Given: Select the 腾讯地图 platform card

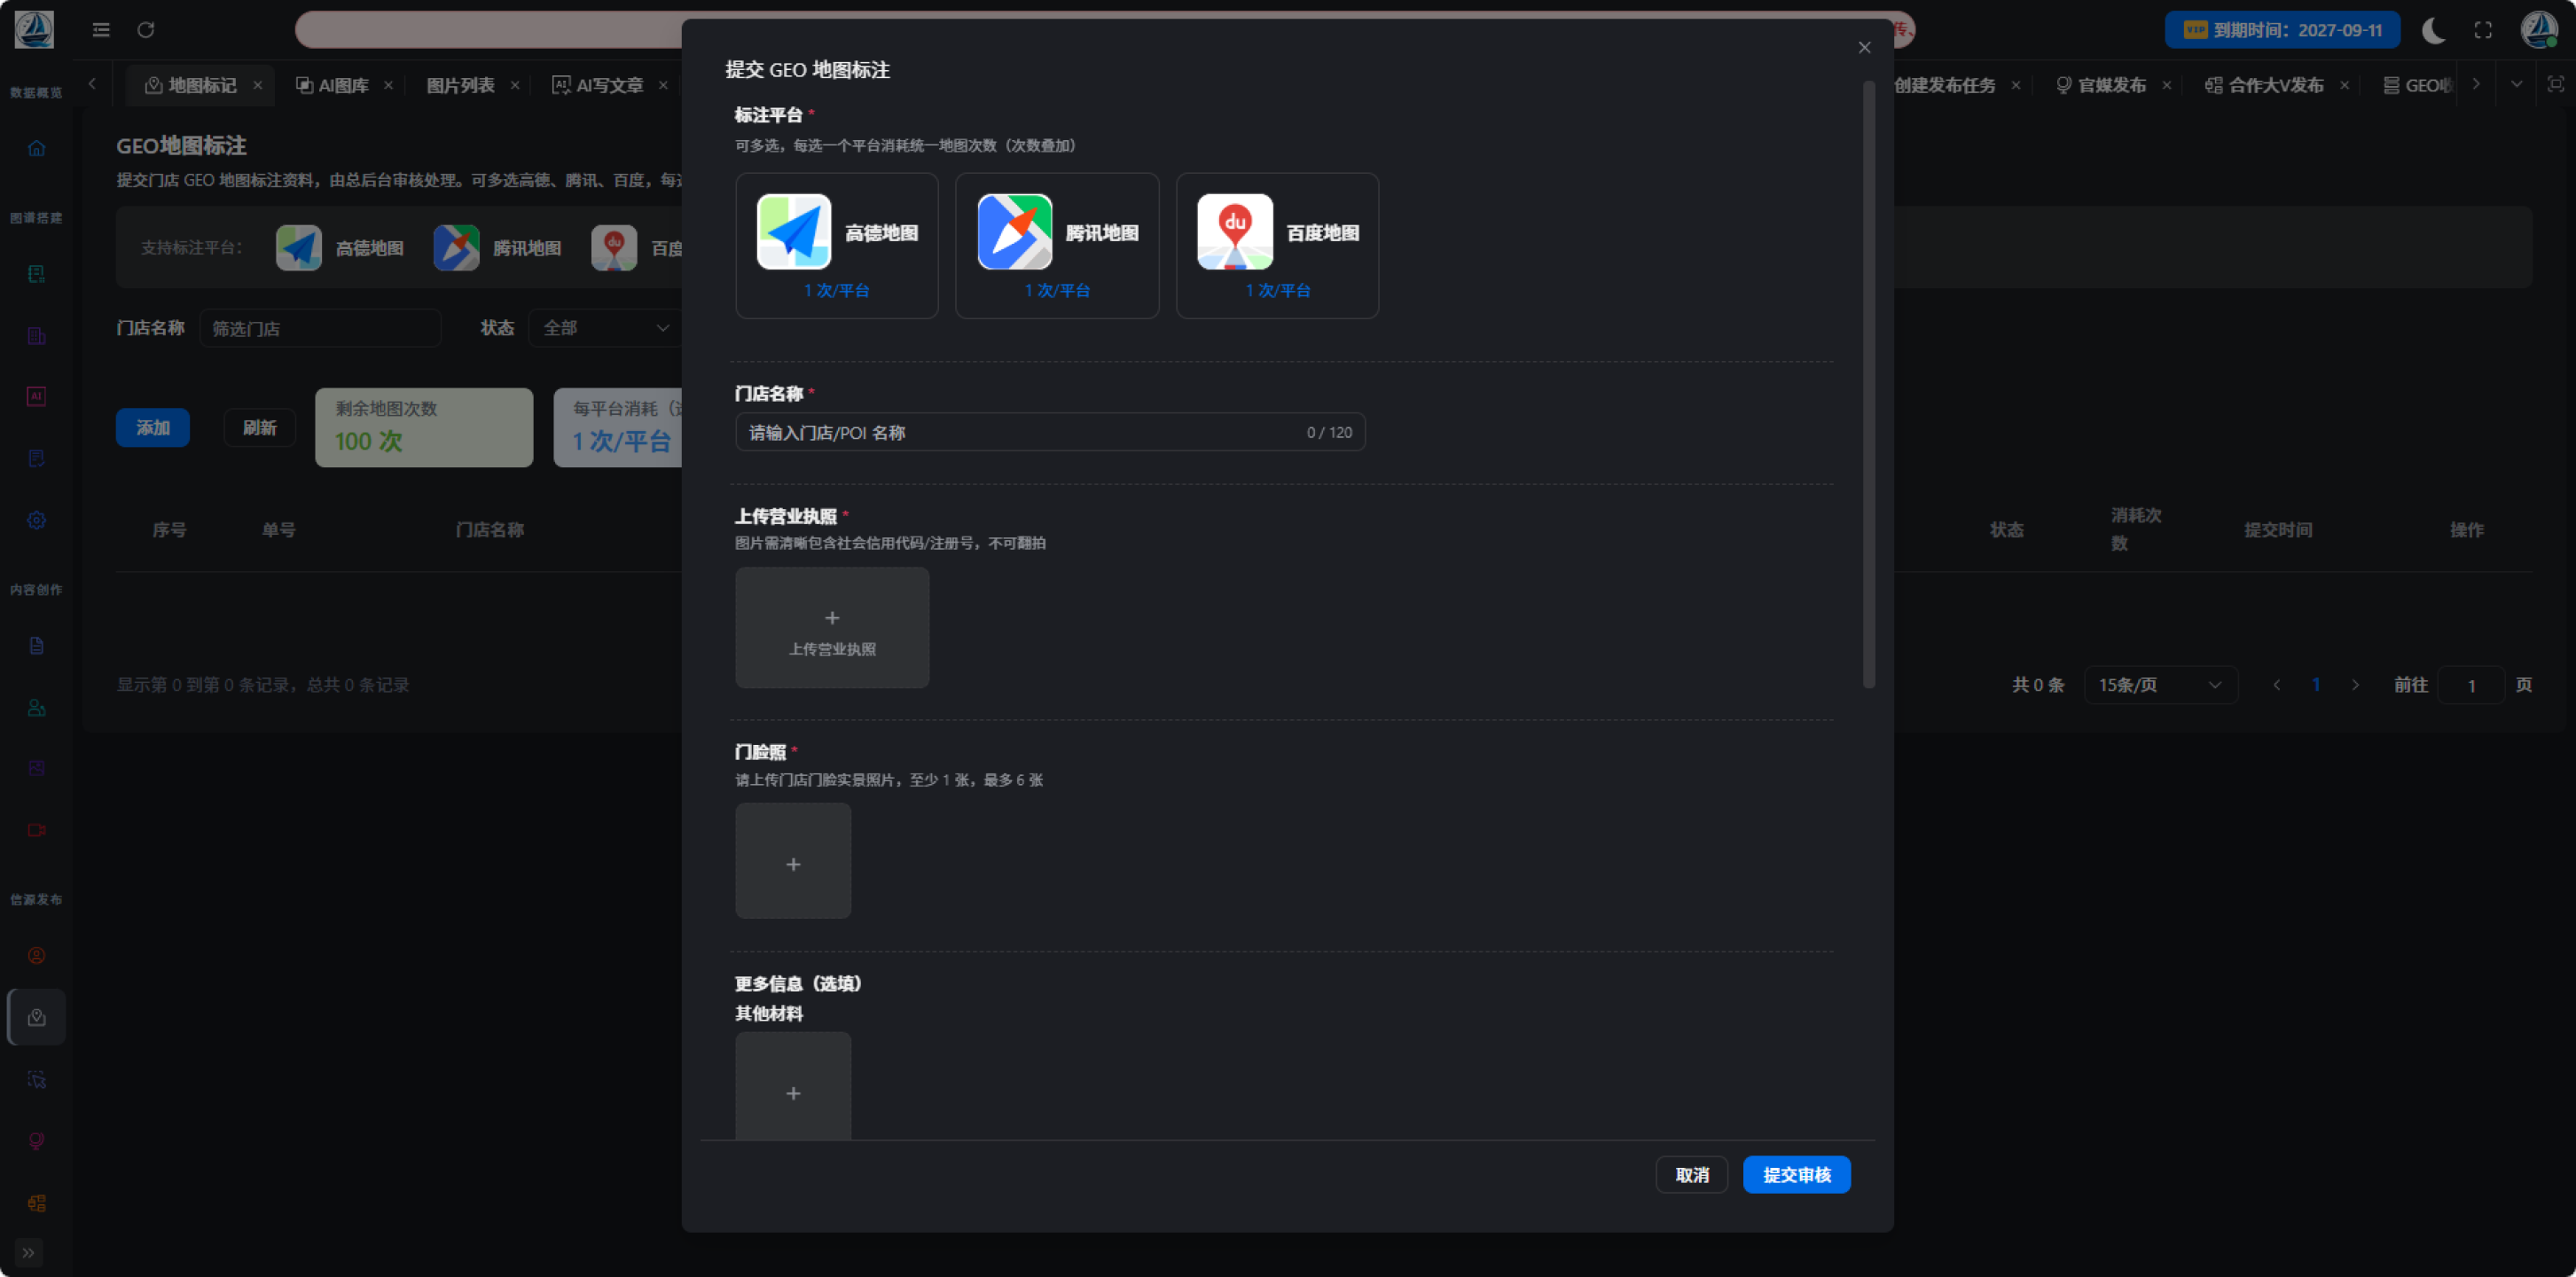Looking at the screenshot, I should pyautogui.click(x=1057, y=245).
